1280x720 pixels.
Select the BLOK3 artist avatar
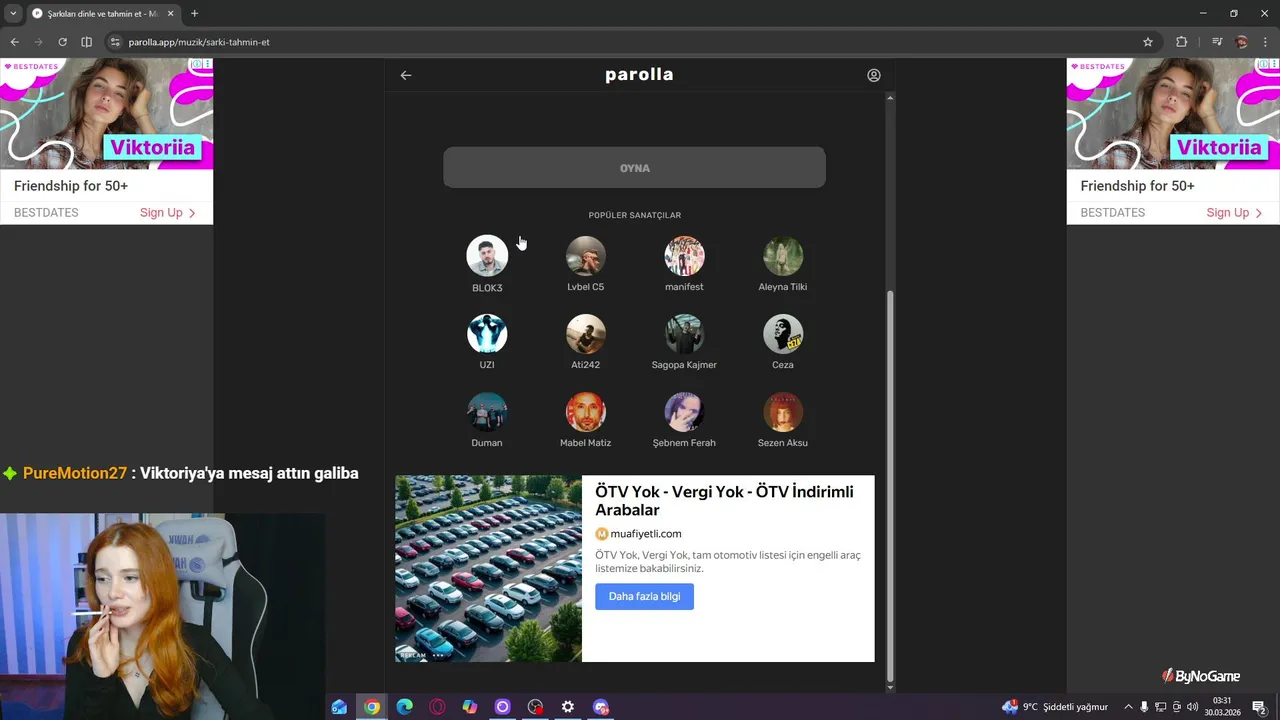487,256
